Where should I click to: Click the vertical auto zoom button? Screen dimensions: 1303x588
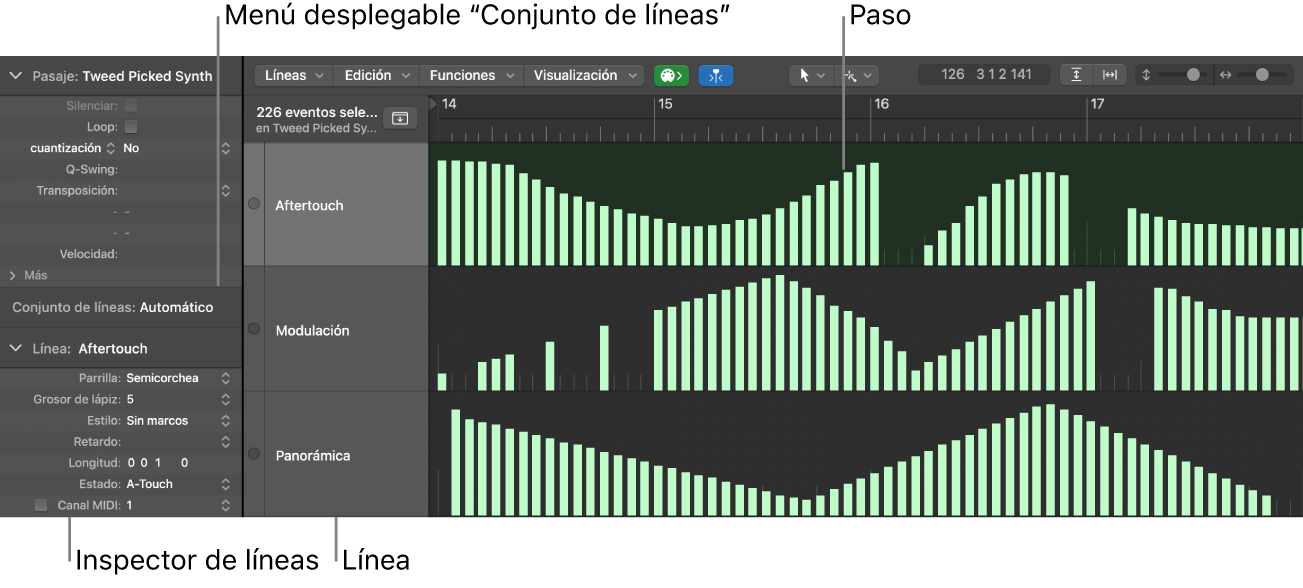point(1077,75)
